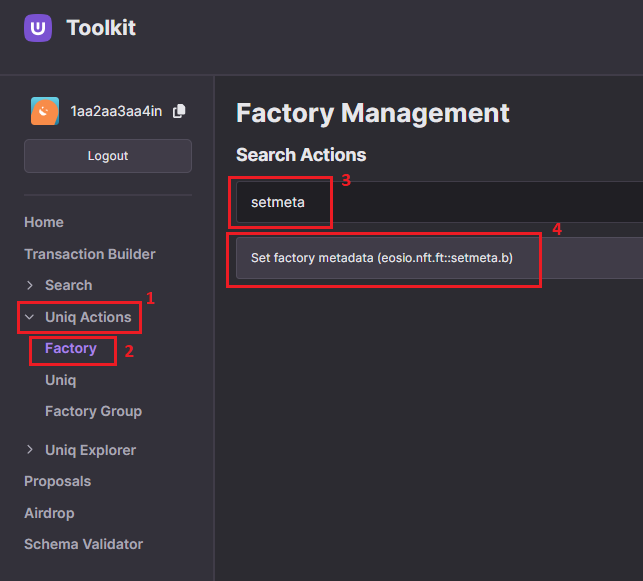Click the purple Toolkit logo icon
643x581 pixels.
point(38,28)
